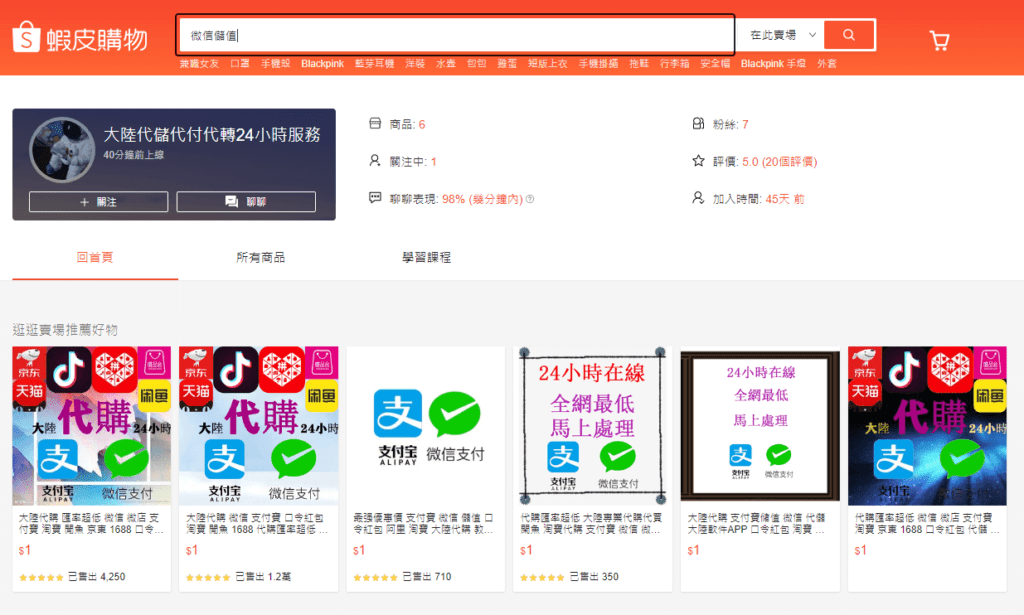Viewport: 1024px width, 615px height.
Task: Click the 口罩 suggested keyword
Action: [240, 63]
